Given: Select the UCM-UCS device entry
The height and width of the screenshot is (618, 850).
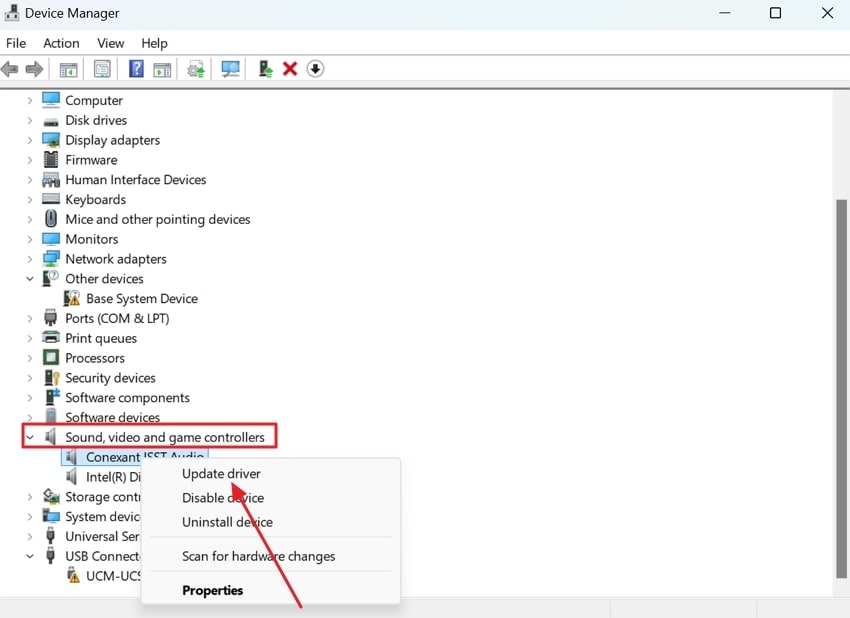Looking at the screenshot, I should coord(113,576).
